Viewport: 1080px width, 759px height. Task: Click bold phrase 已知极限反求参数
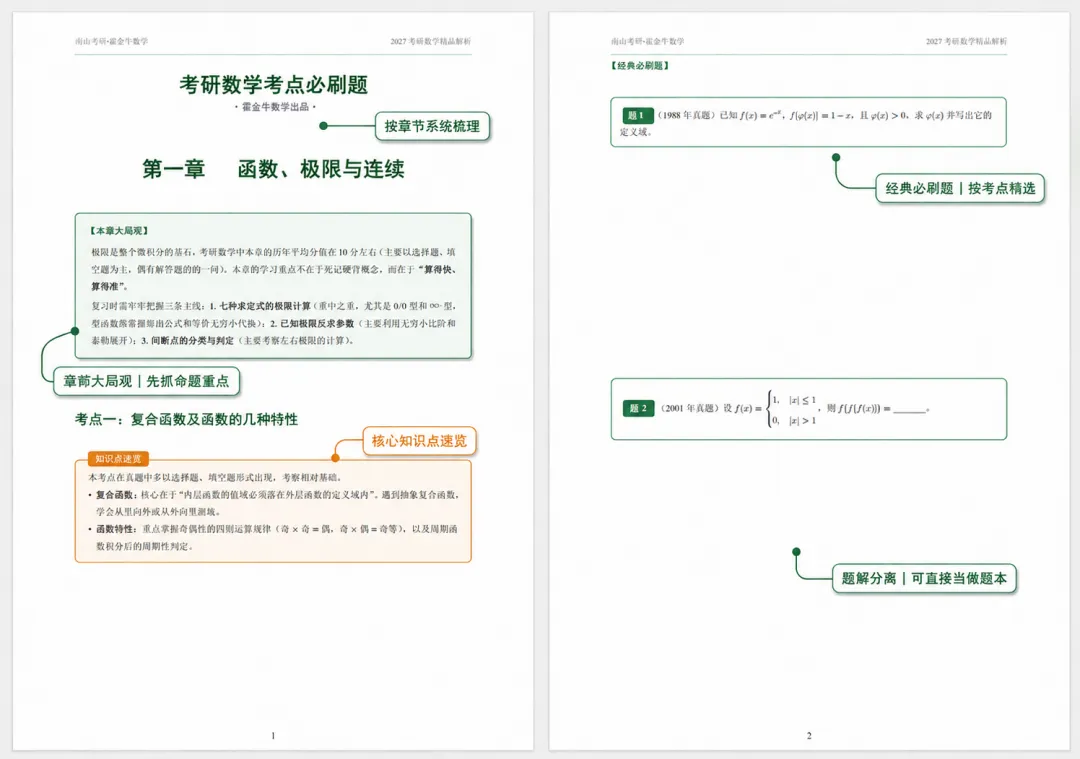pyautogui.click(x=317, y=323)
